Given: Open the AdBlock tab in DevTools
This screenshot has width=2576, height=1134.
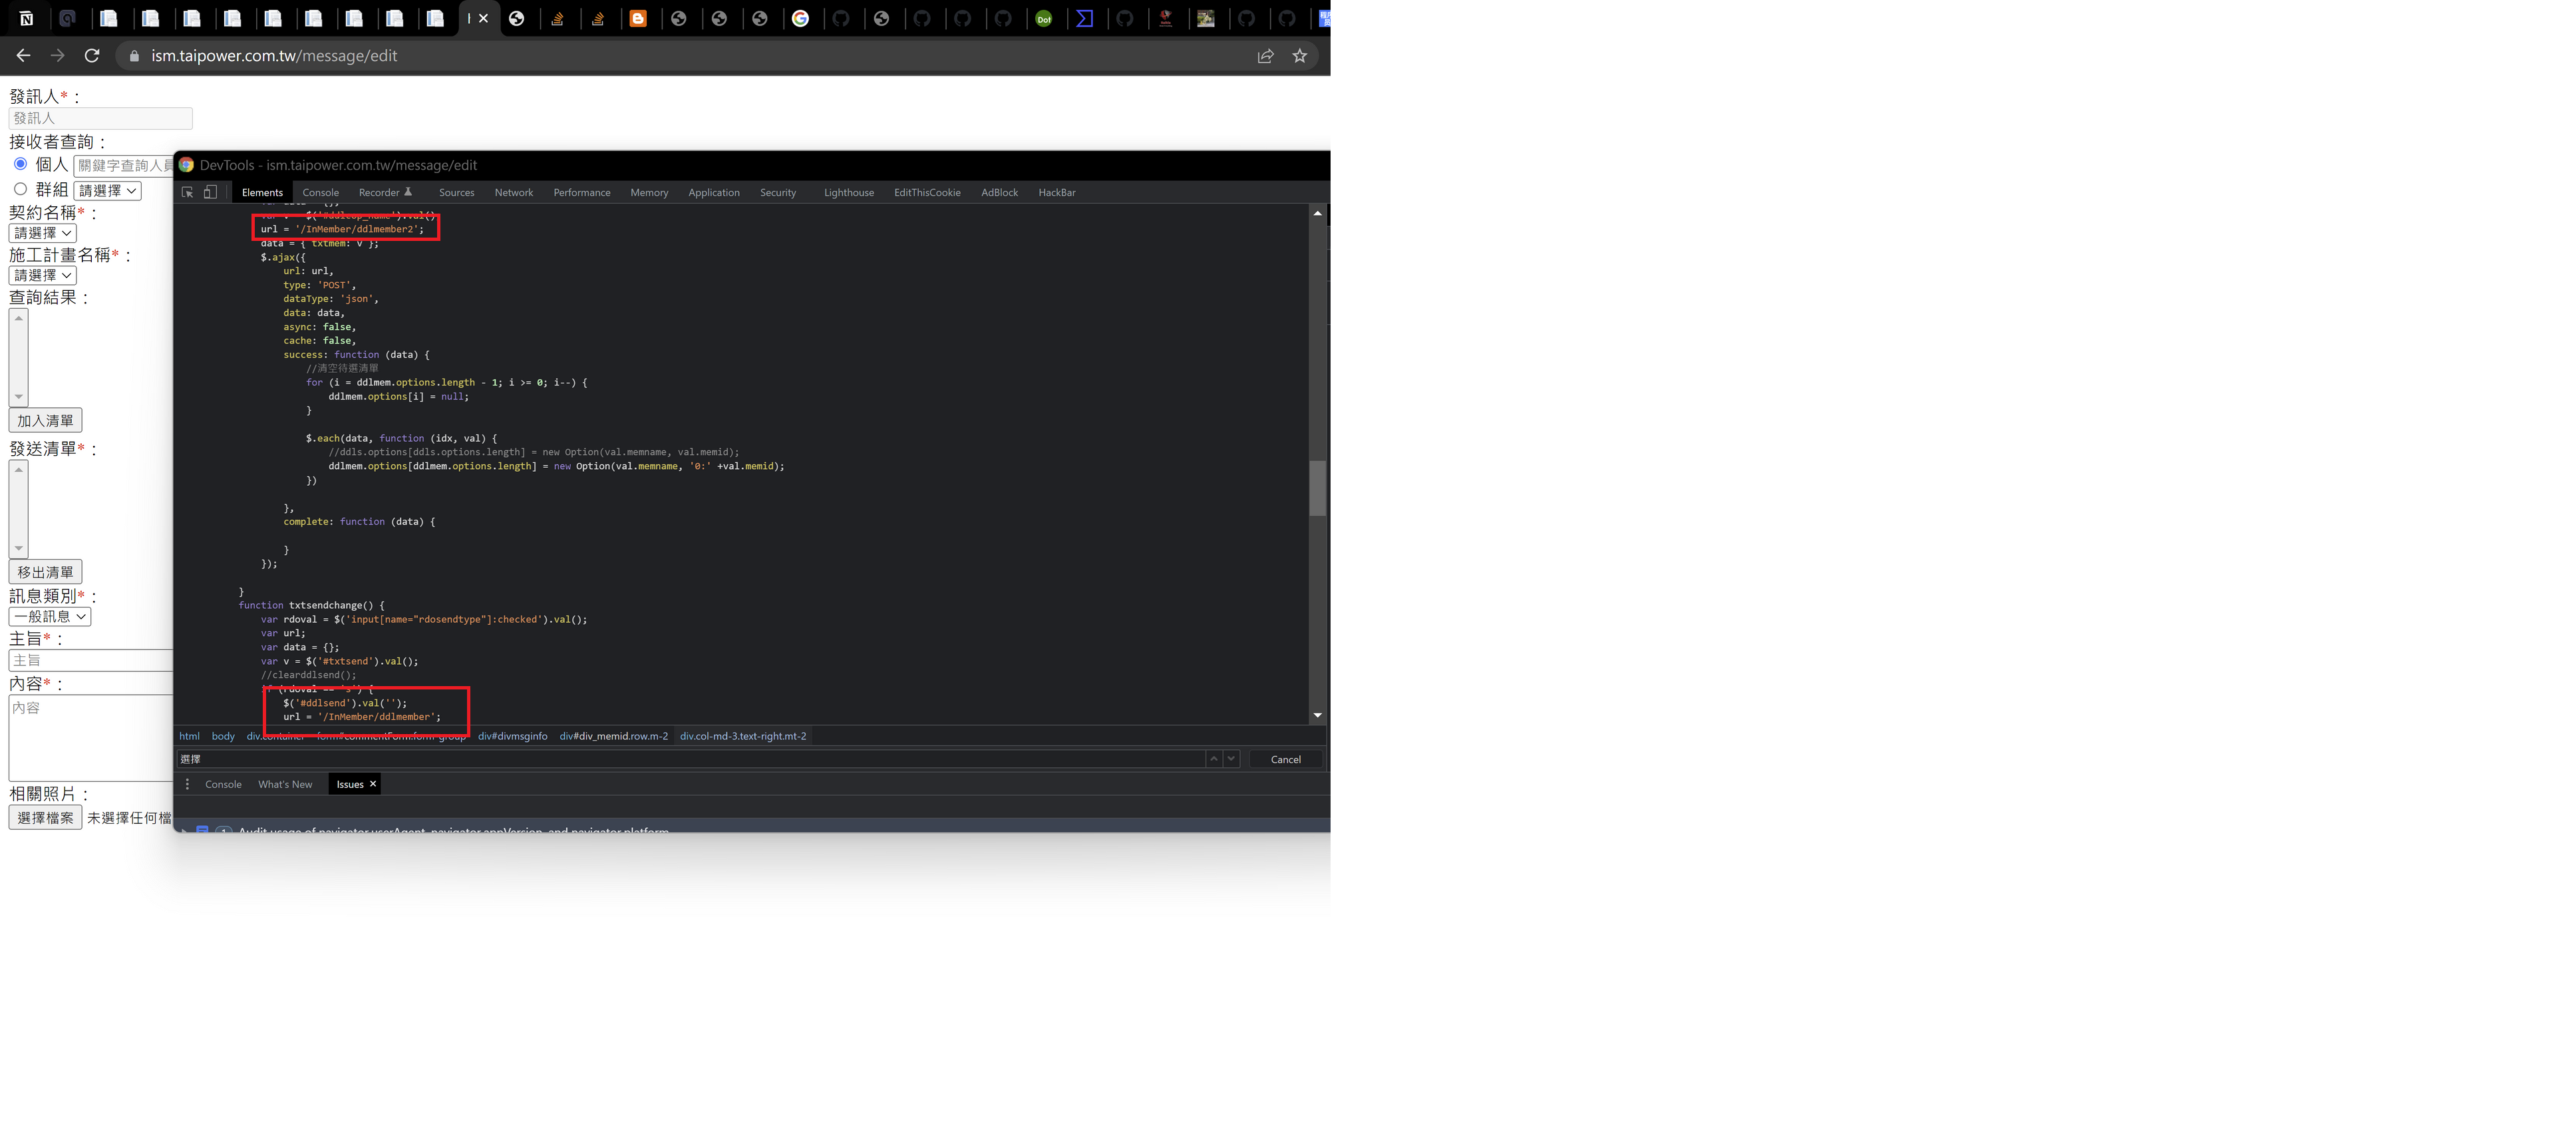Looking at the screenshot, I should (999, 192).
